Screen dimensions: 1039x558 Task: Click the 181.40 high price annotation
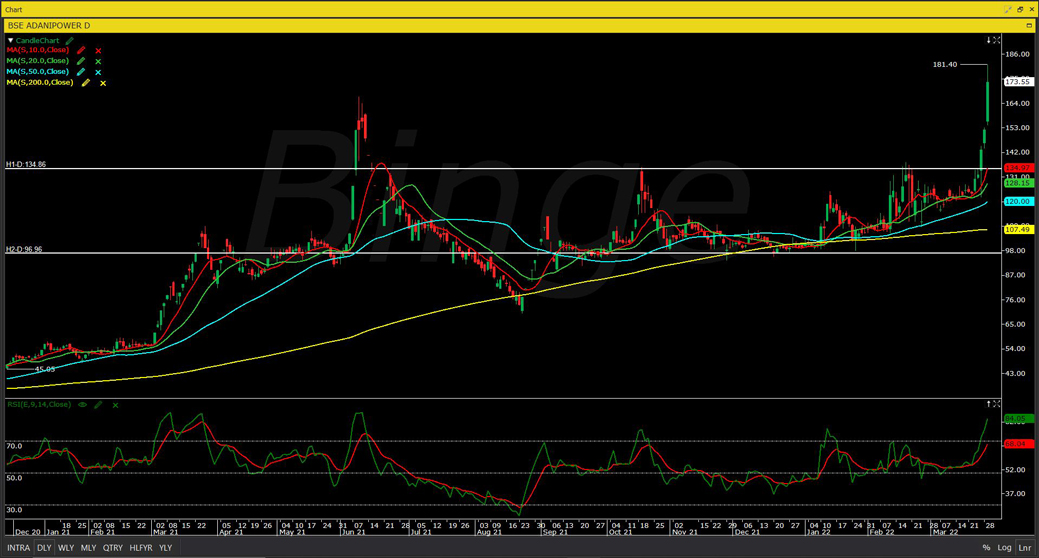945,64
